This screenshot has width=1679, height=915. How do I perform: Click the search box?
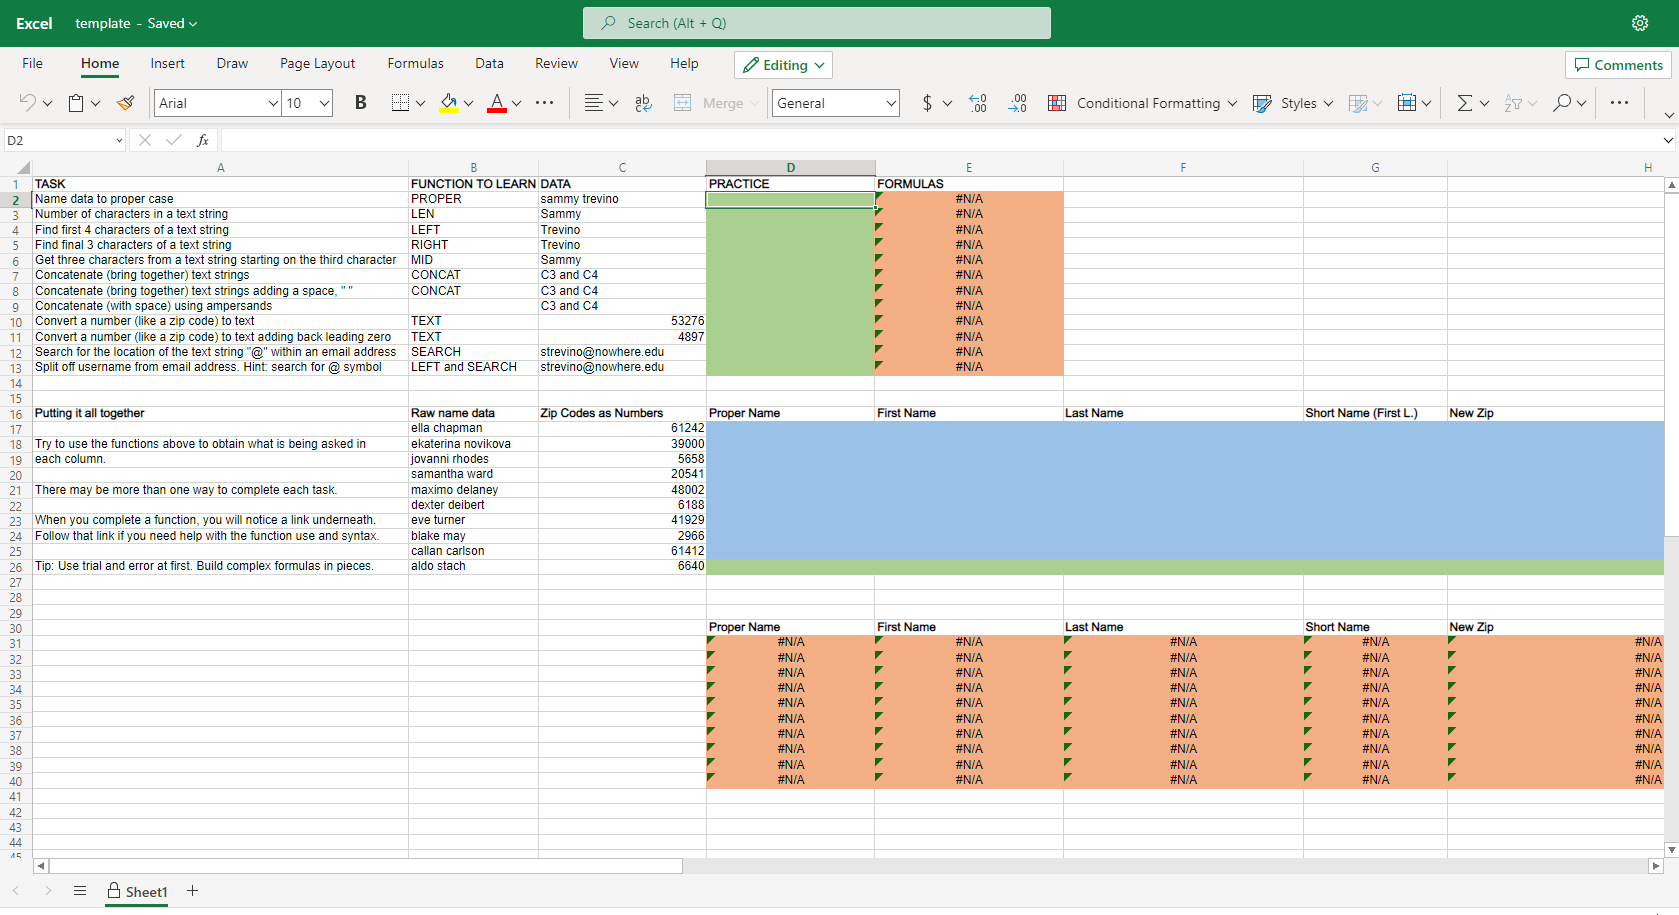click(x=817, y=23)
